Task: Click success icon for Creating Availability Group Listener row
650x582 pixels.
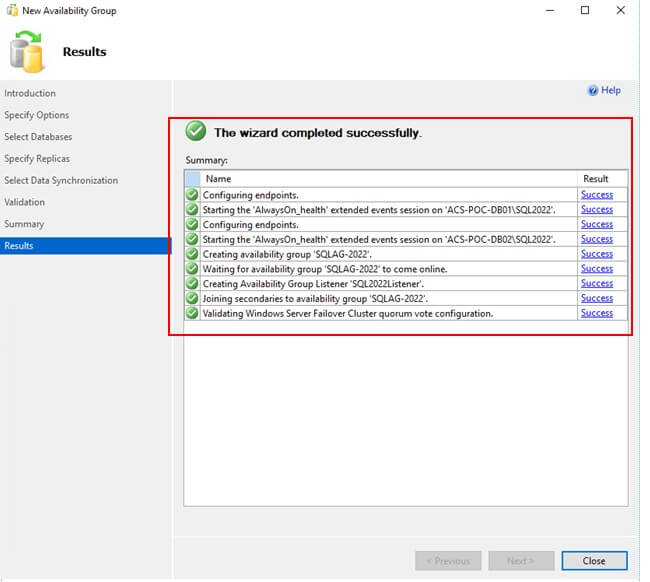Action: [192, 284]
